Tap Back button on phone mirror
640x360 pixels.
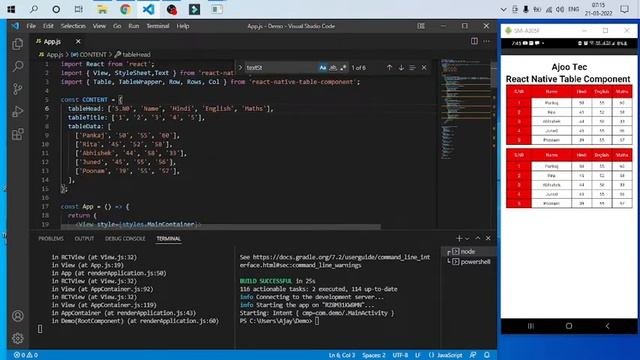607,326
